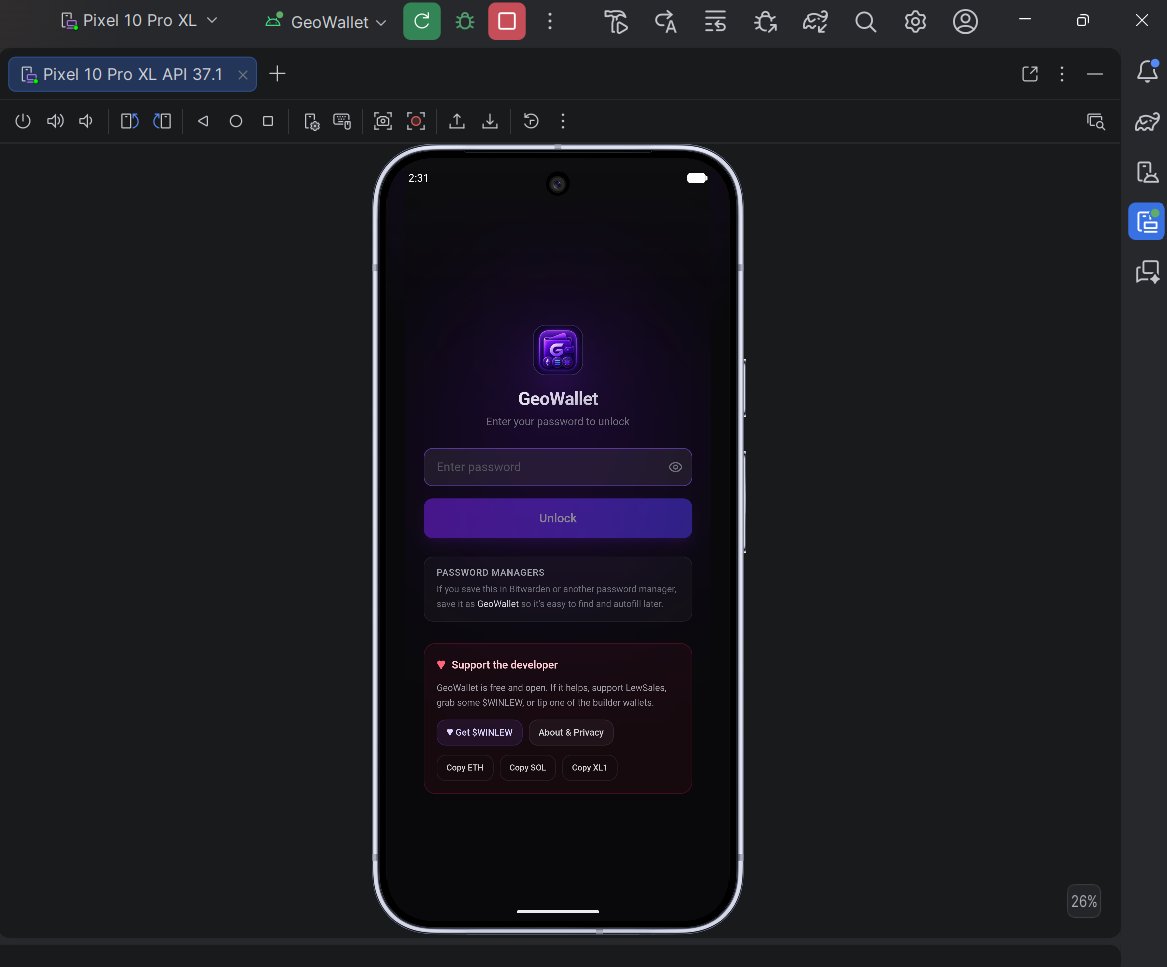The height and width of the screenshot is (967, 1167).
Task: Stop the running app with red button
Action: tap(507, 21)
